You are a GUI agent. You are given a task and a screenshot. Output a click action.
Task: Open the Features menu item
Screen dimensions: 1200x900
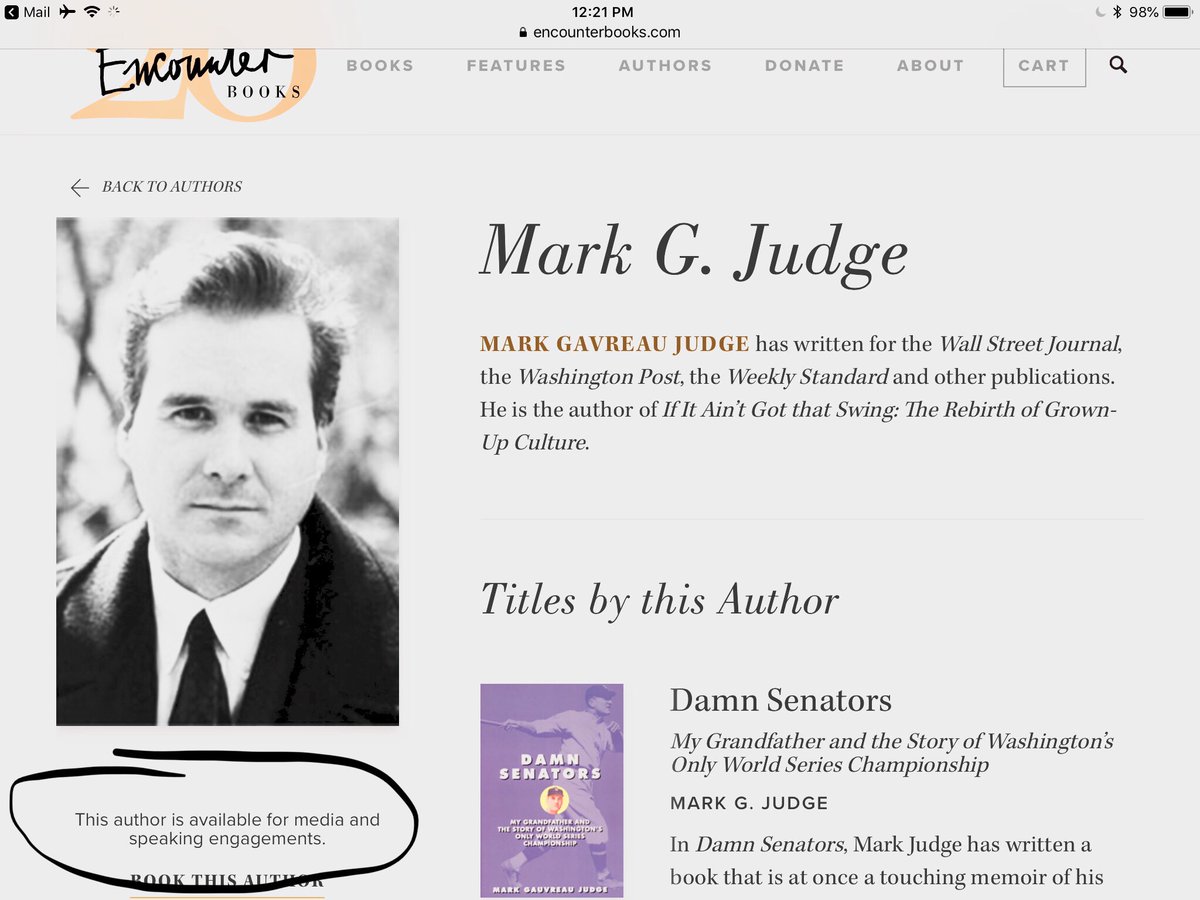(516, 65)
